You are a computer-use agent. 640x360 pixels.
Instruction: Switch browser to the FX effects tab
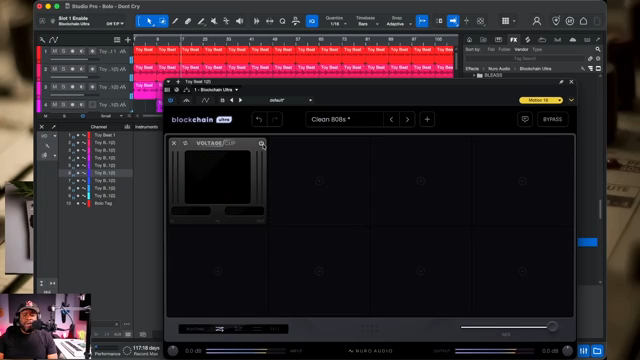[x=513, y=40]
